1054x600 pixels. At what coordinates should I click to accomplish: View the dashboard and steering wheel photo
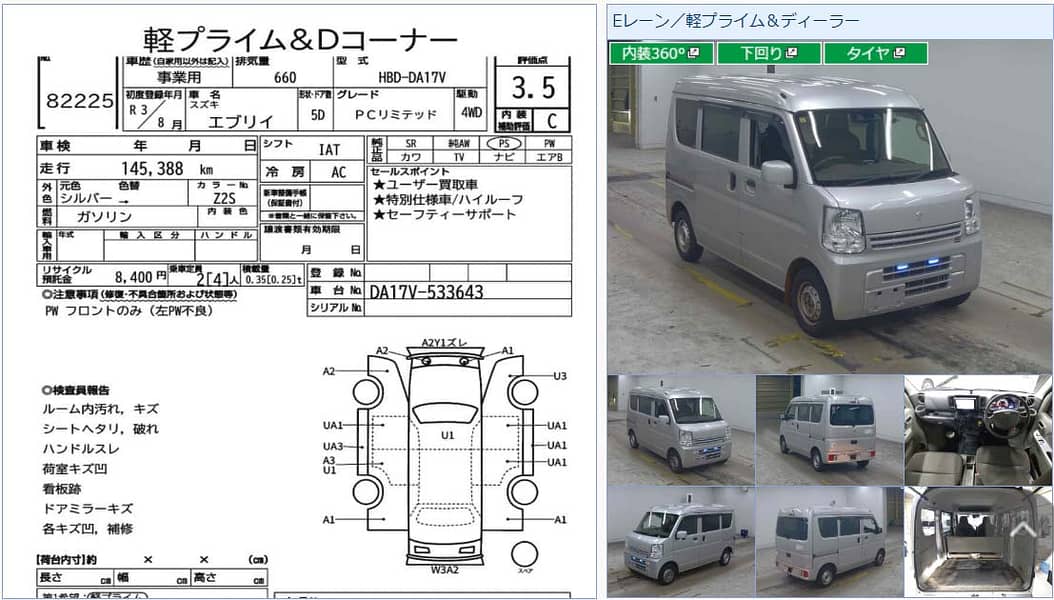pyautogui.click(x=980, y=425)
